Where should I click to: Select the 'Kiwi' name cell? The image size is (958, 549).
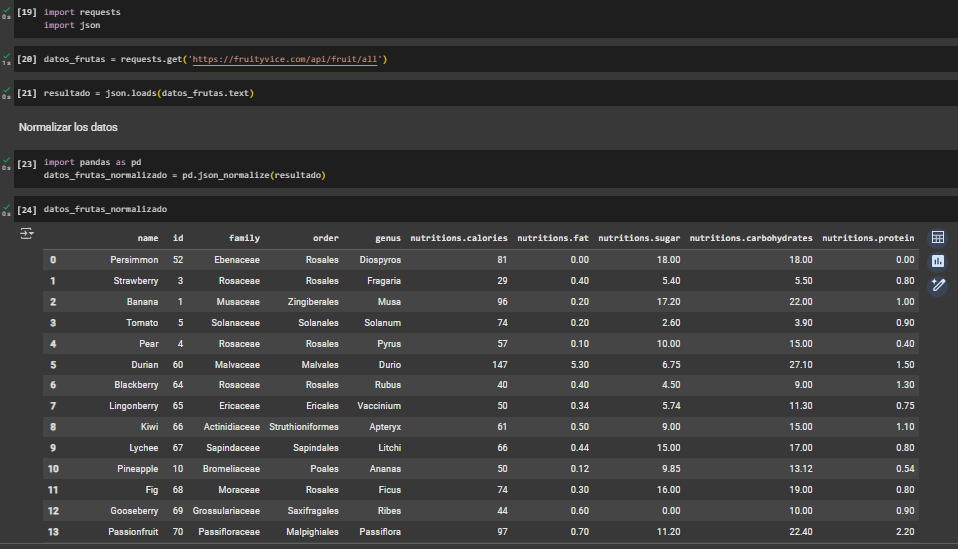[150, 427]
